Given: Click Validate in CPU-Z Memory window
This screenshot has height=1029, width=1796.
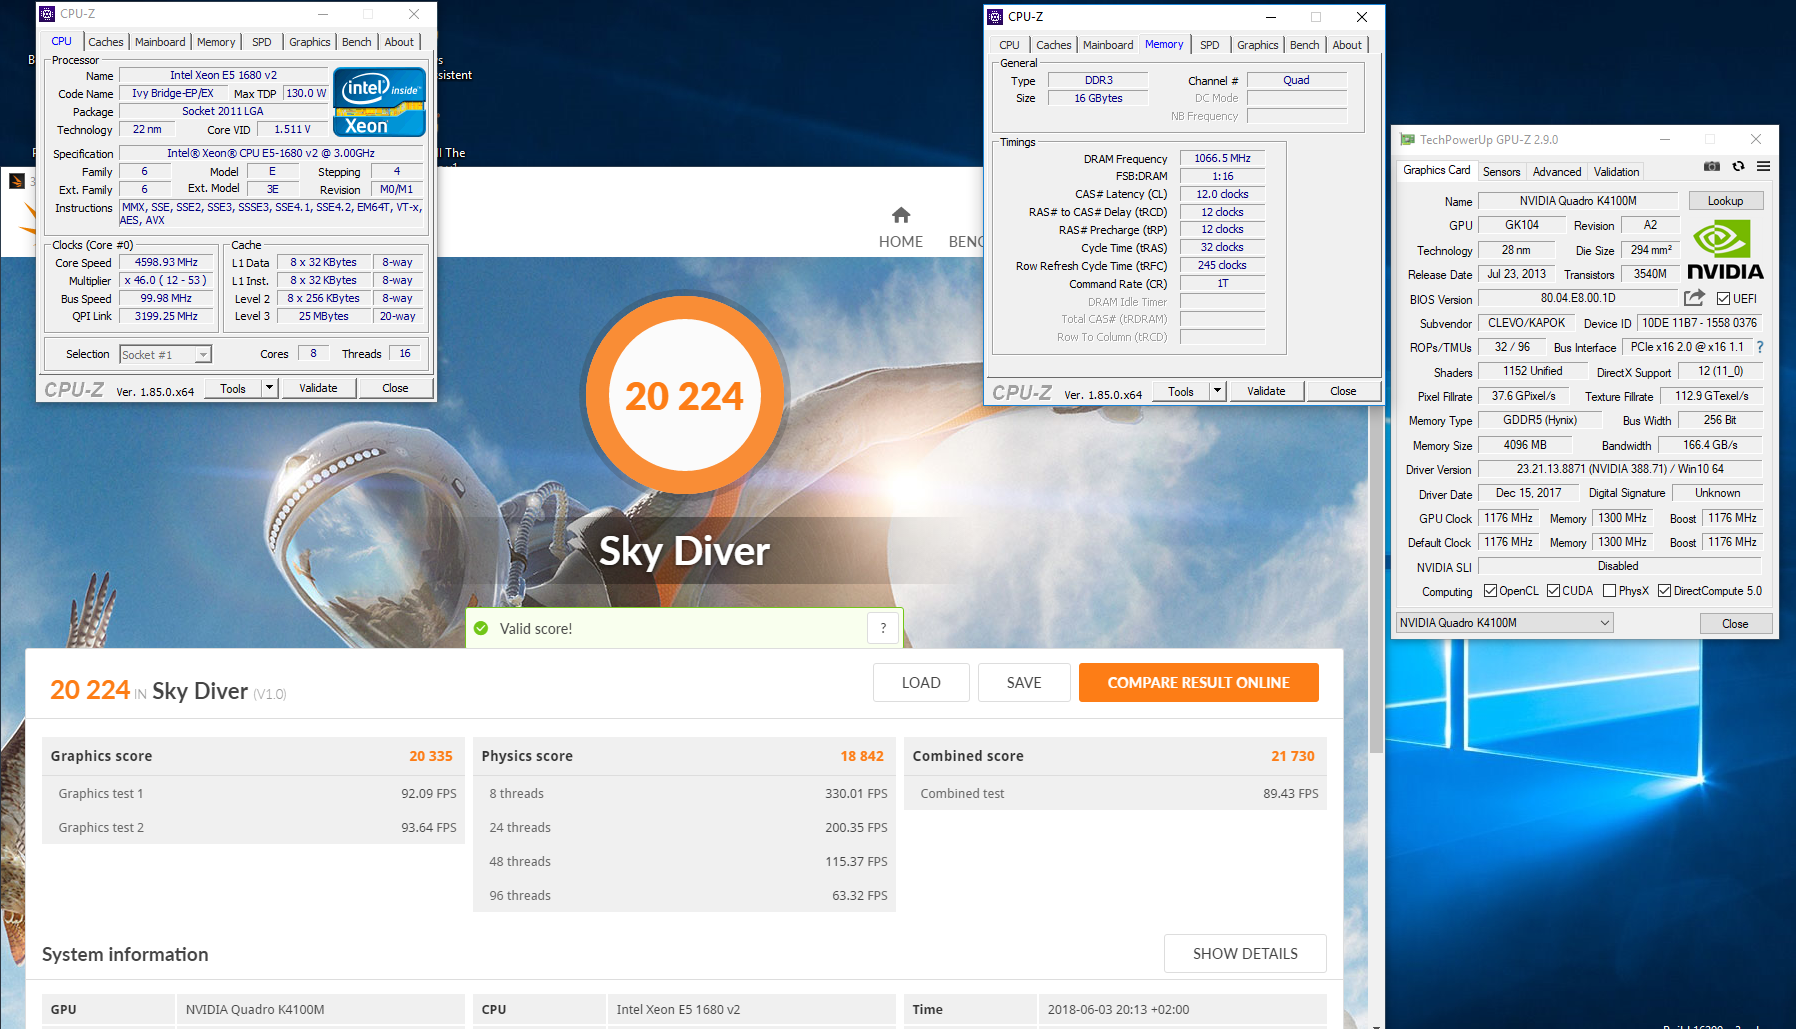Looking at the screenshot, I should pyautogui.click(x=1266, y=391).
